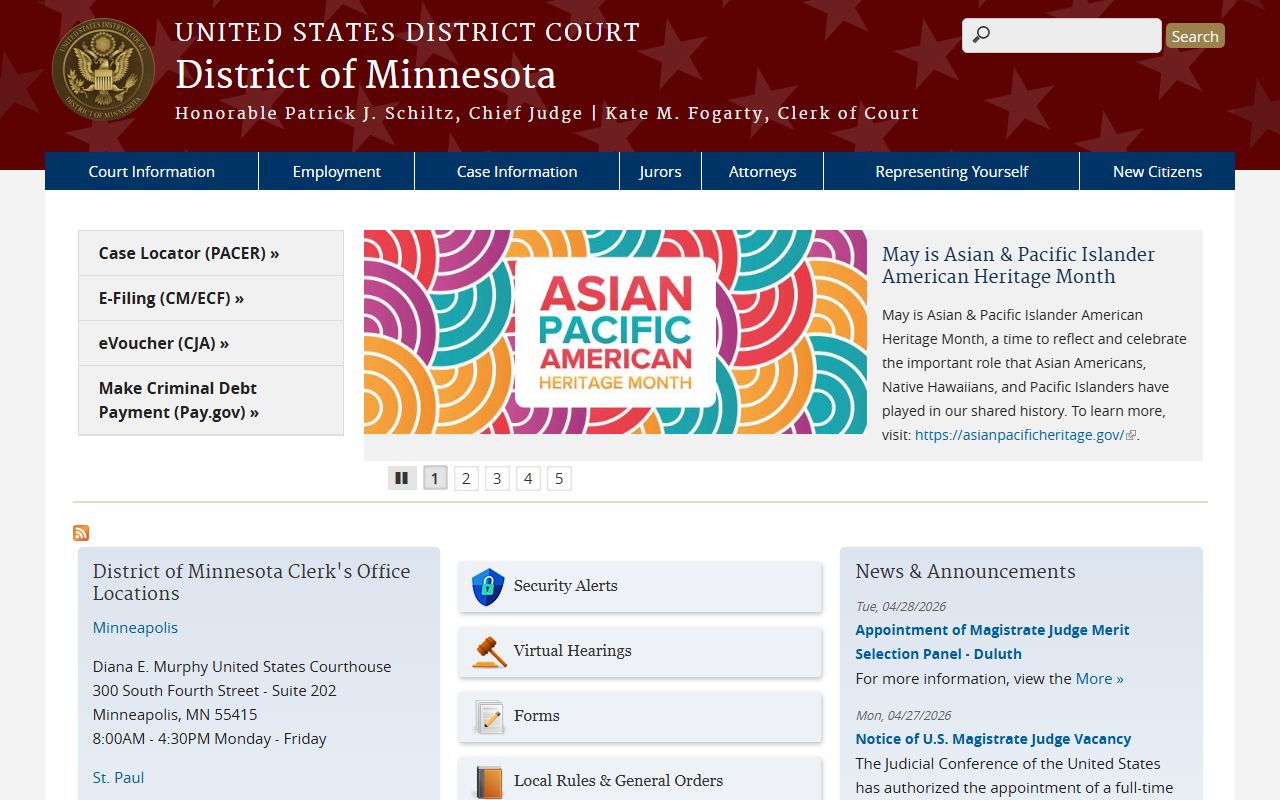Viewport: 1280px width, 800px height.
Task: Click the Virtual Hearings gavel icon
Action: 489,652
